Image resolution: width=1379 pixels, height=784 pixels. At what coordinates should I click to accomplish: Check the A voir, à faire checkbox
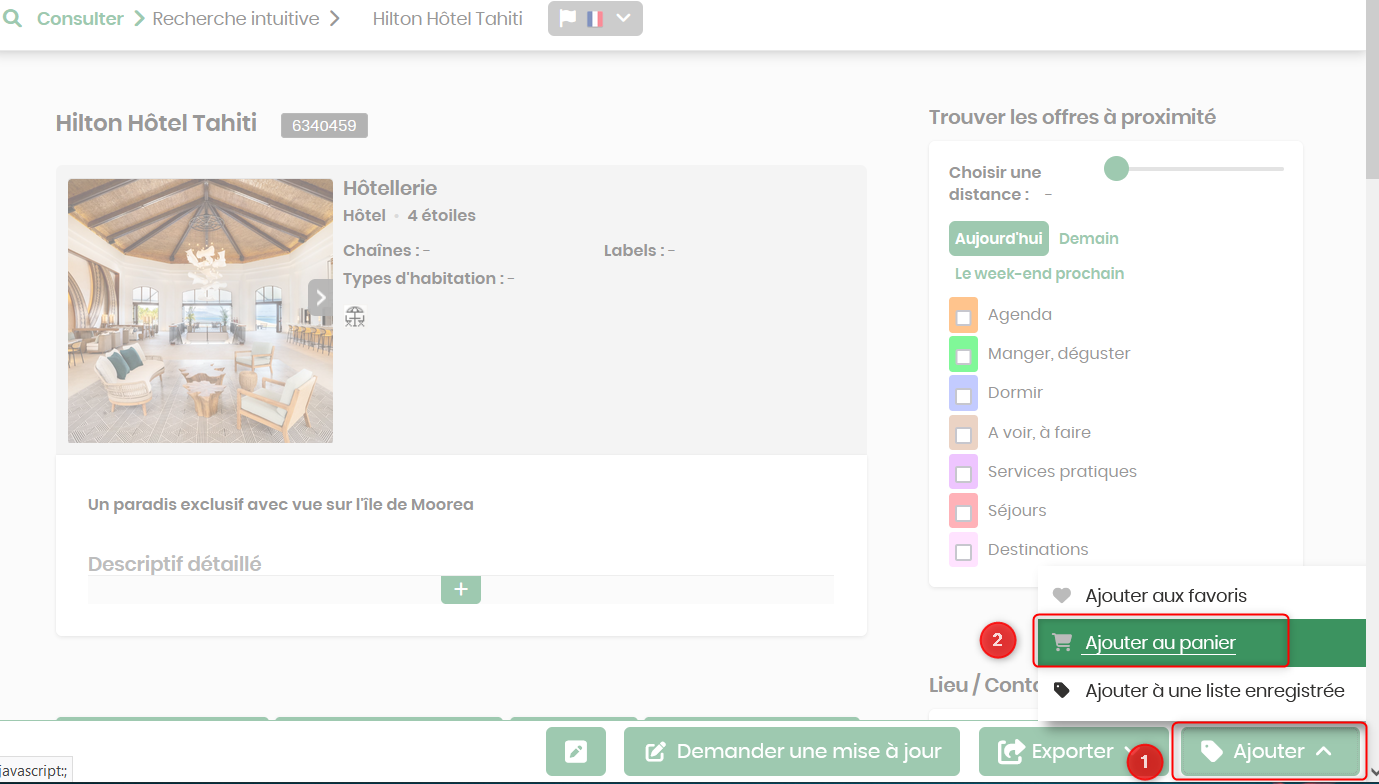[963, 435]
